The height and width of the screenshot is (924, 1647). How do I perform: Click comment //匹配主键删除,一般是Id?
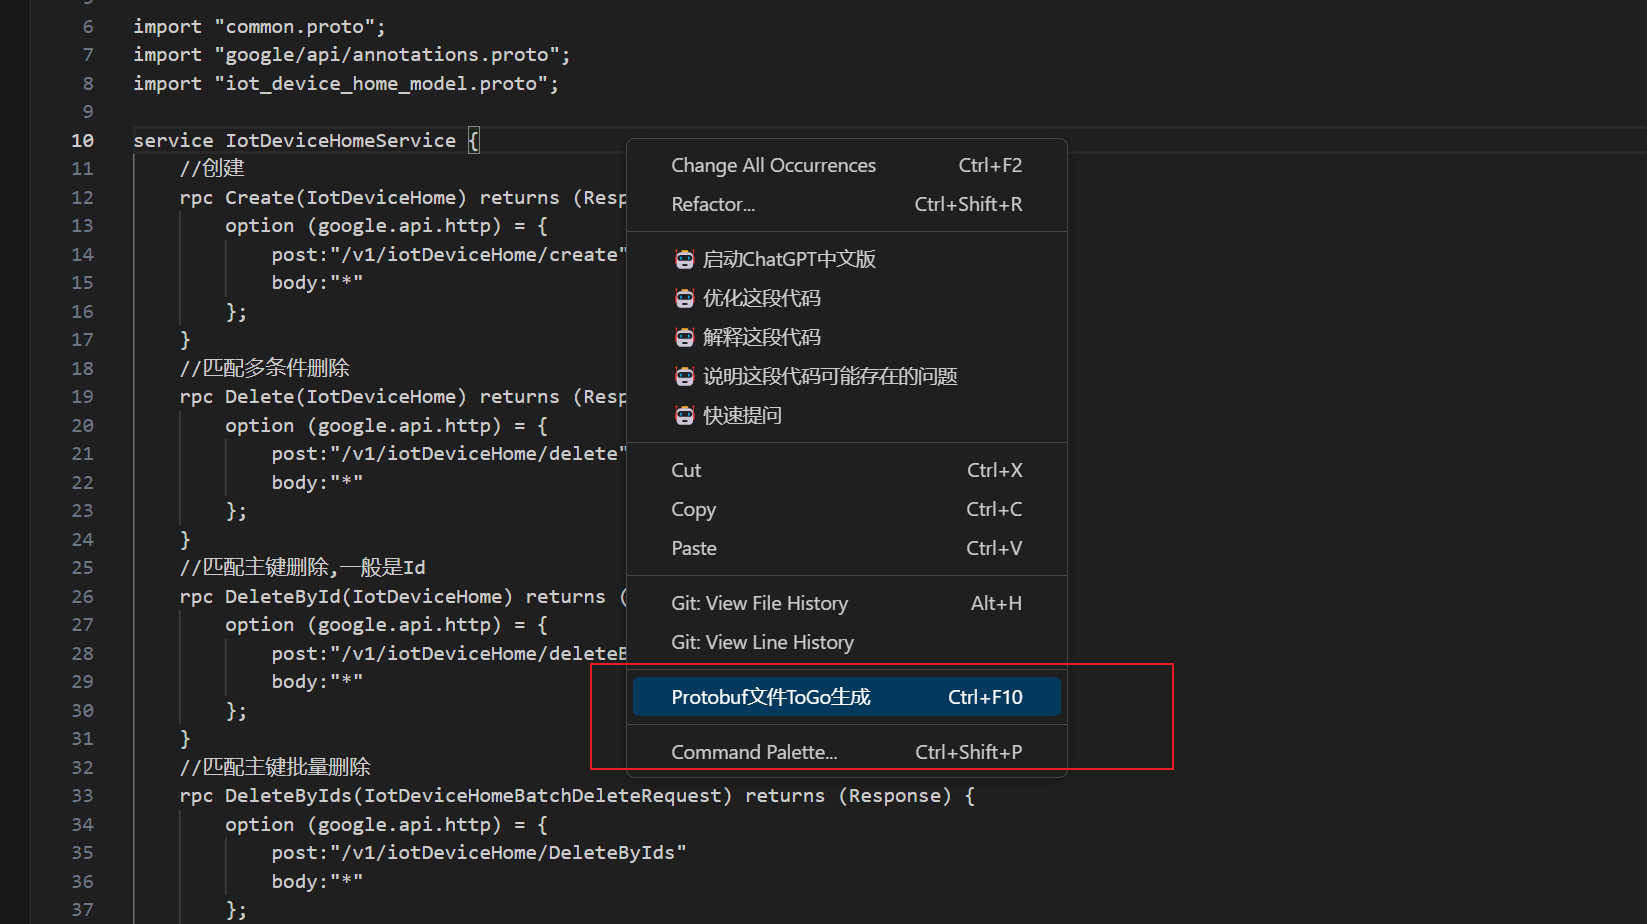coord(302,568)
